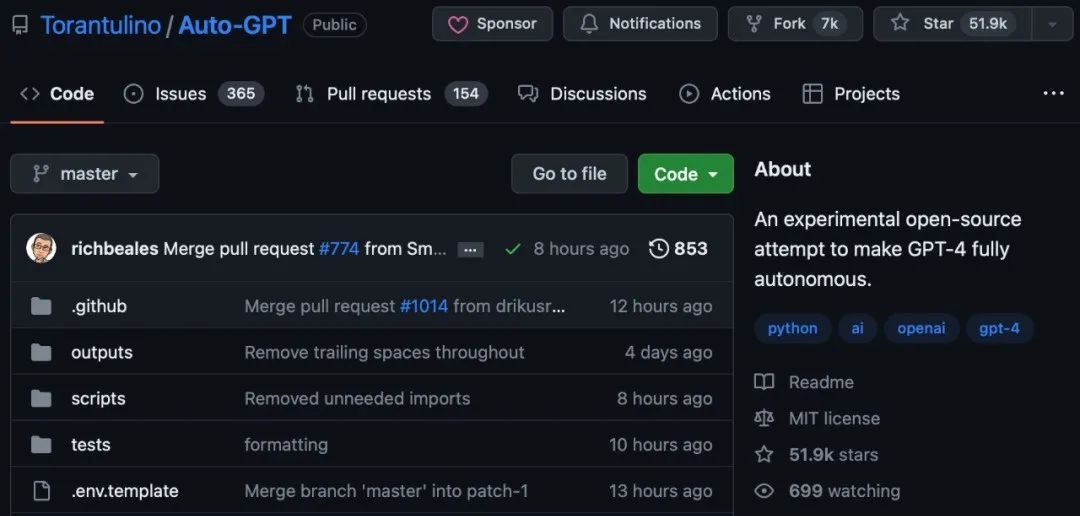
Task: Click the green check status icon
Action: tap(512, 249)
